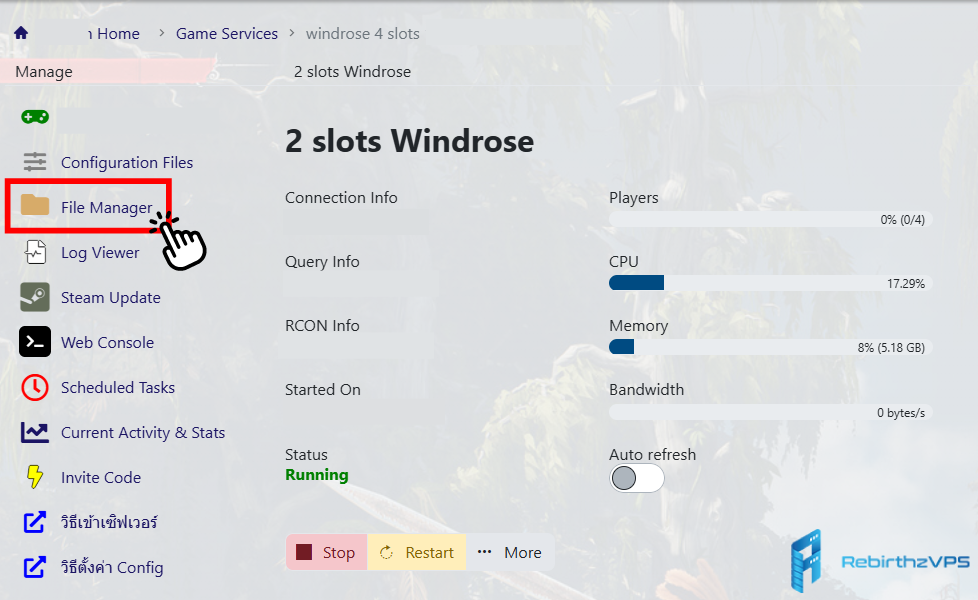Viewport: 978px width, 600px height.
Task: Go to the home icon in breadcrumb
Action: (x=21, y=33)
